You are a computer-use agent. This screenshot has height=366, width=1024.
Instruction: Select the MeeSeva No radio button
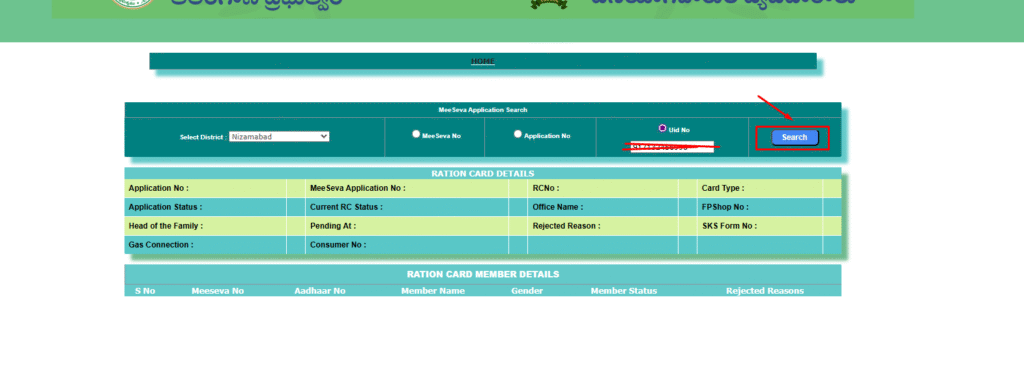[416, 133]
